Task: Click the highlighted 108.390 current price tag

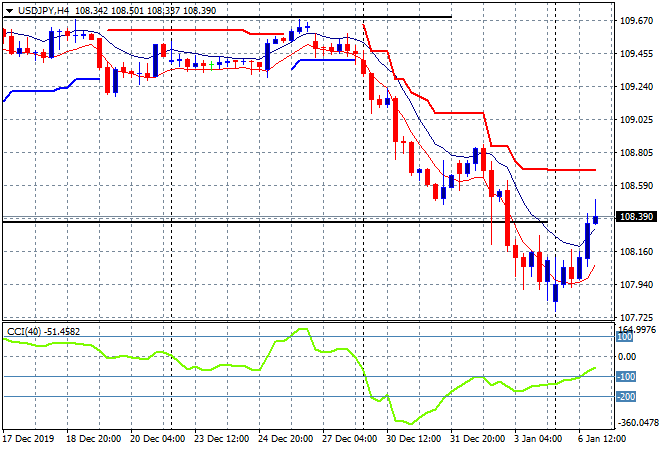Action: coord(637,217)
